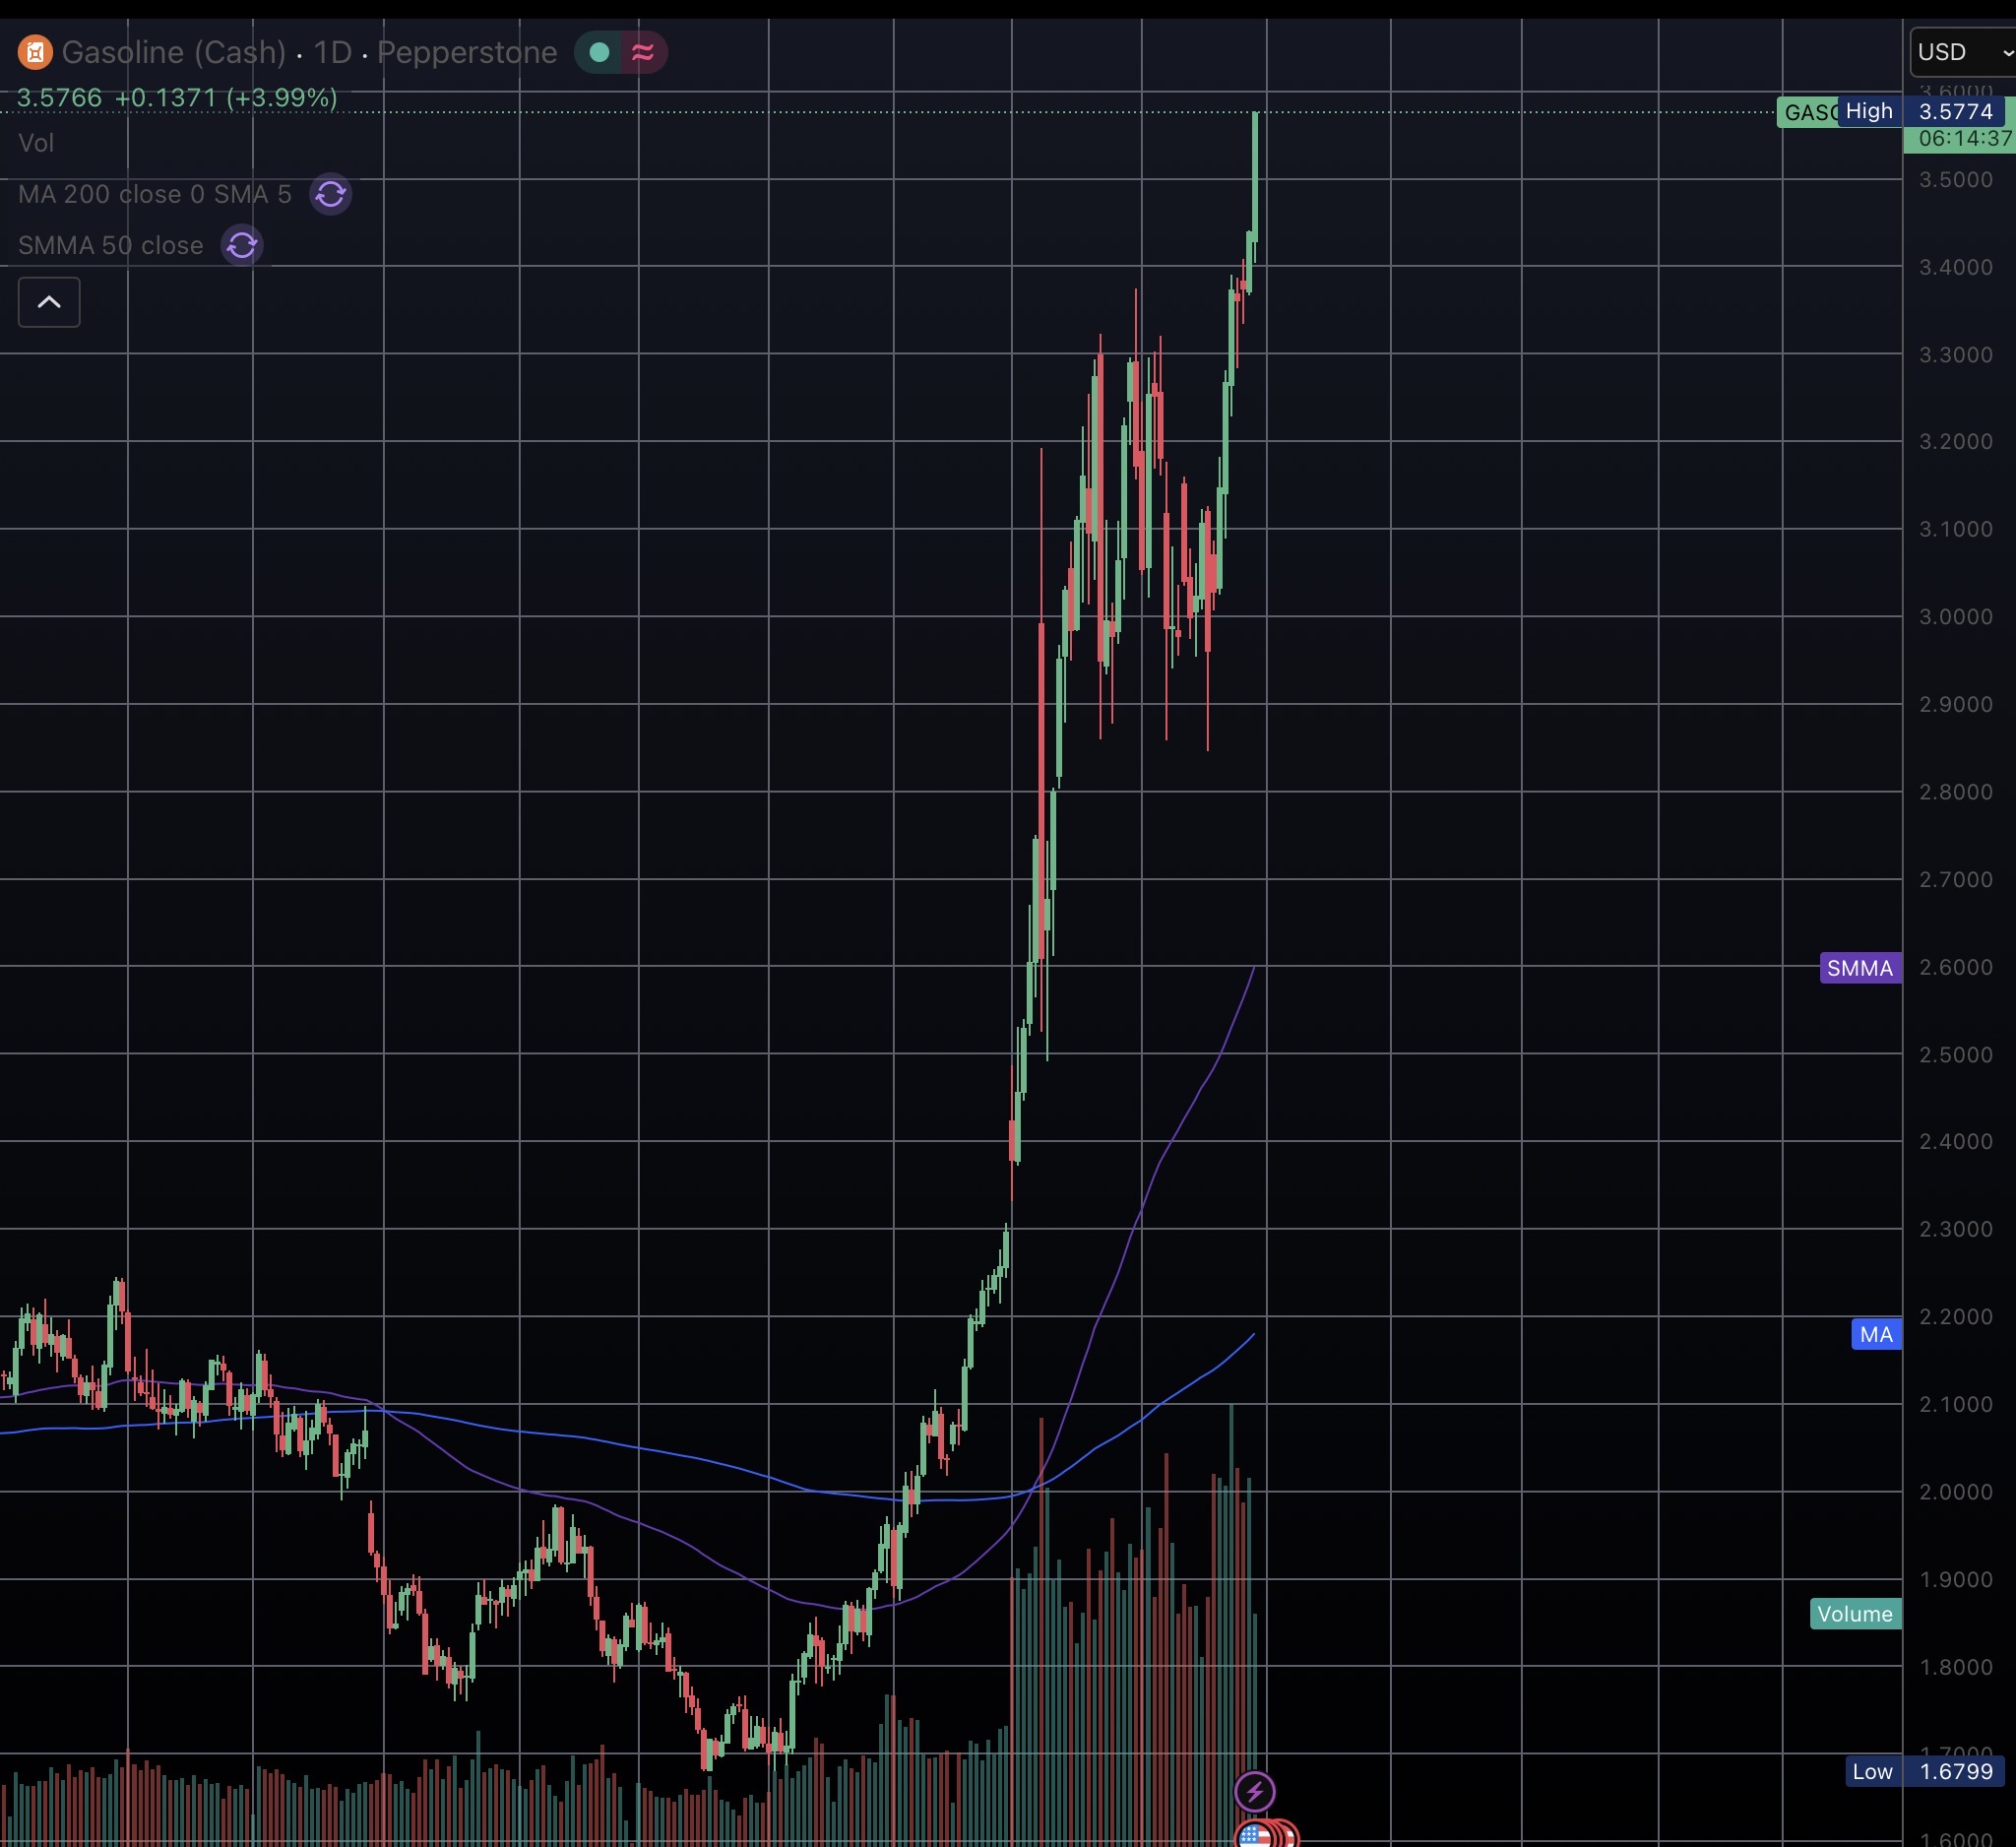Click the orange gasoline symbol logo
Viewport: 2016px width, 1847px height.
click(x=35, y=52)
